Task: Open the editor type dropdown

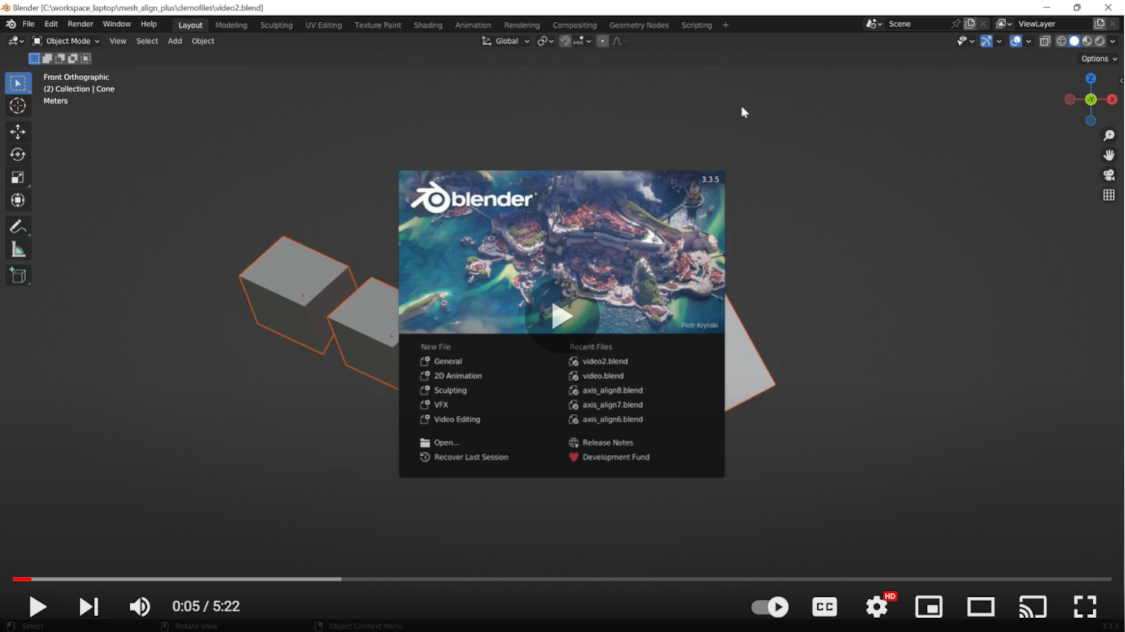Action: (16, 41)
